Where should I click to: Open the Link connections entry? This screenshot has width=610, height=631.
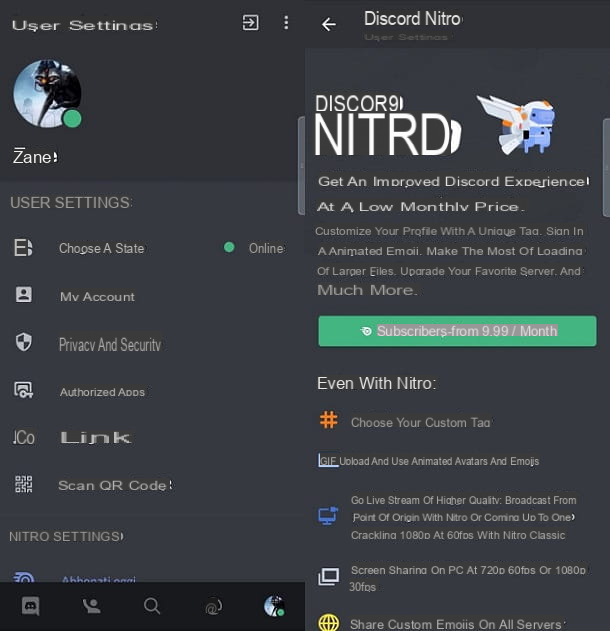(x=152, y=438)
